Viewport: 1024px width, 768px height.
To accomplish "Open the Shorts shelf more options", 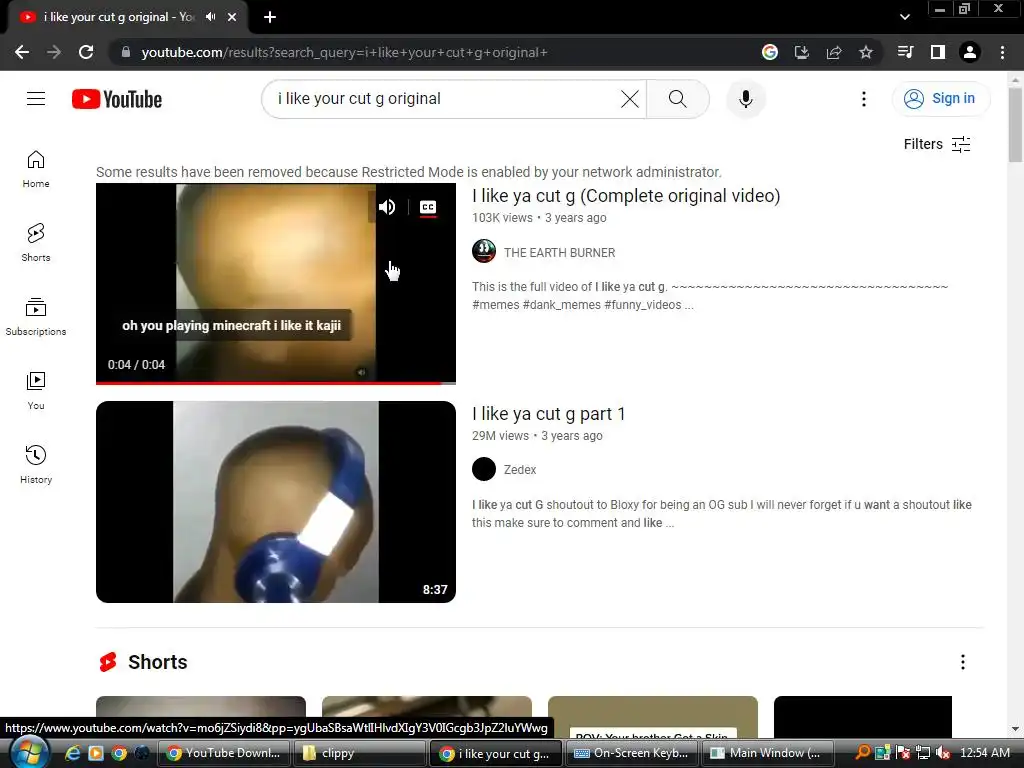I will click(962, 662).
